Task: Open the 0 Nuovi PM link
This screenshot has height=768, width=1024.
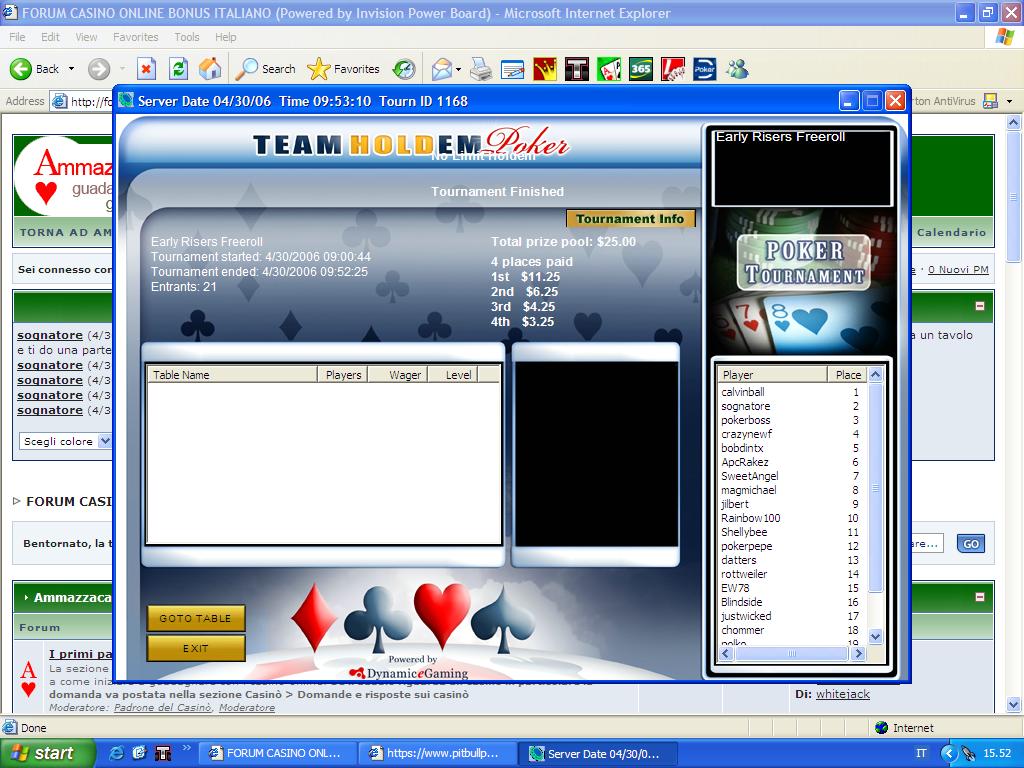Action: pyautogui.click(x=958, y=269)
